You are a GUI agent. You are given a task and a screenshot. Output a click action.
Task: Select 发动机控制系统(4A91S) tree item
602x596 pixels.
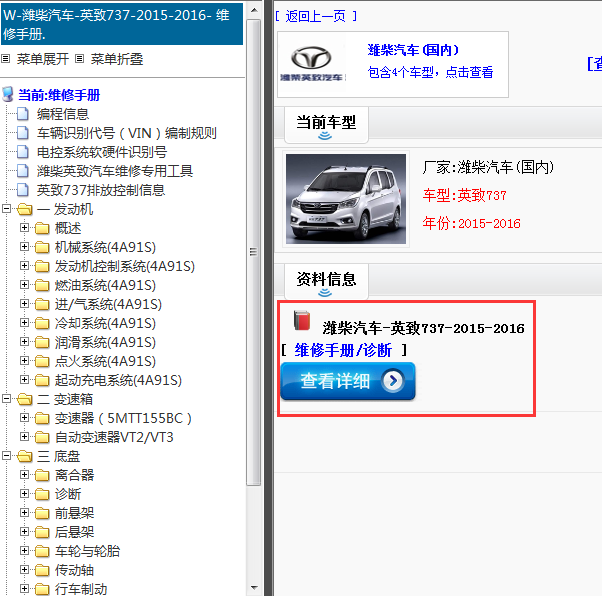click(x=125, y=266)
